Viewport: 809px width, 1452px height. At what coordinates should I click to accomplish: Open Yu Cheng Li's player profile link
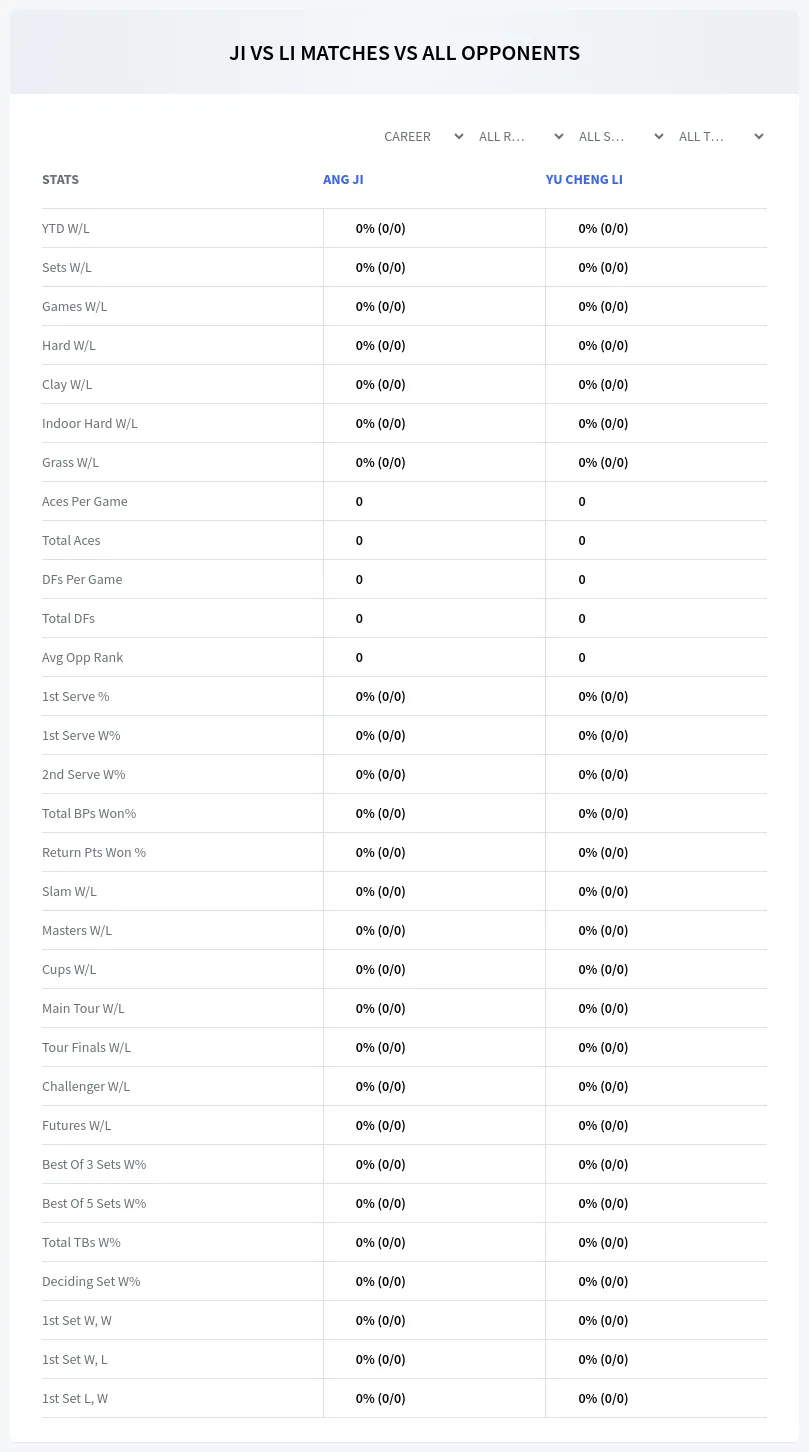(x=584, y=180)
